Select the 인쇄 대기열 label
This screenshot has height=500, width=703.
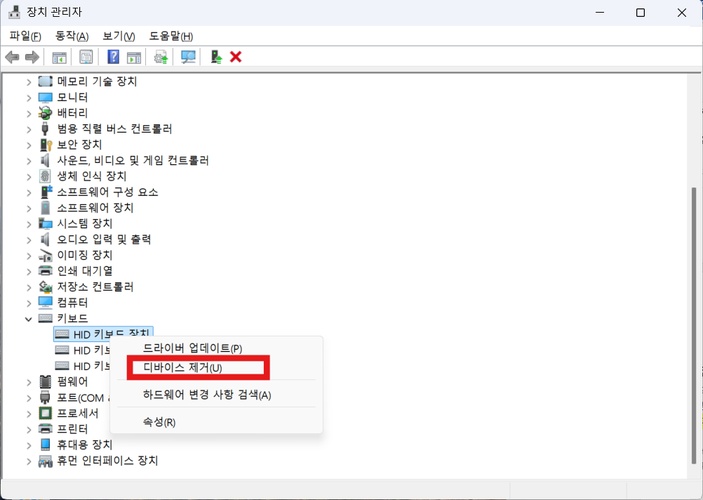pos(85,271)
